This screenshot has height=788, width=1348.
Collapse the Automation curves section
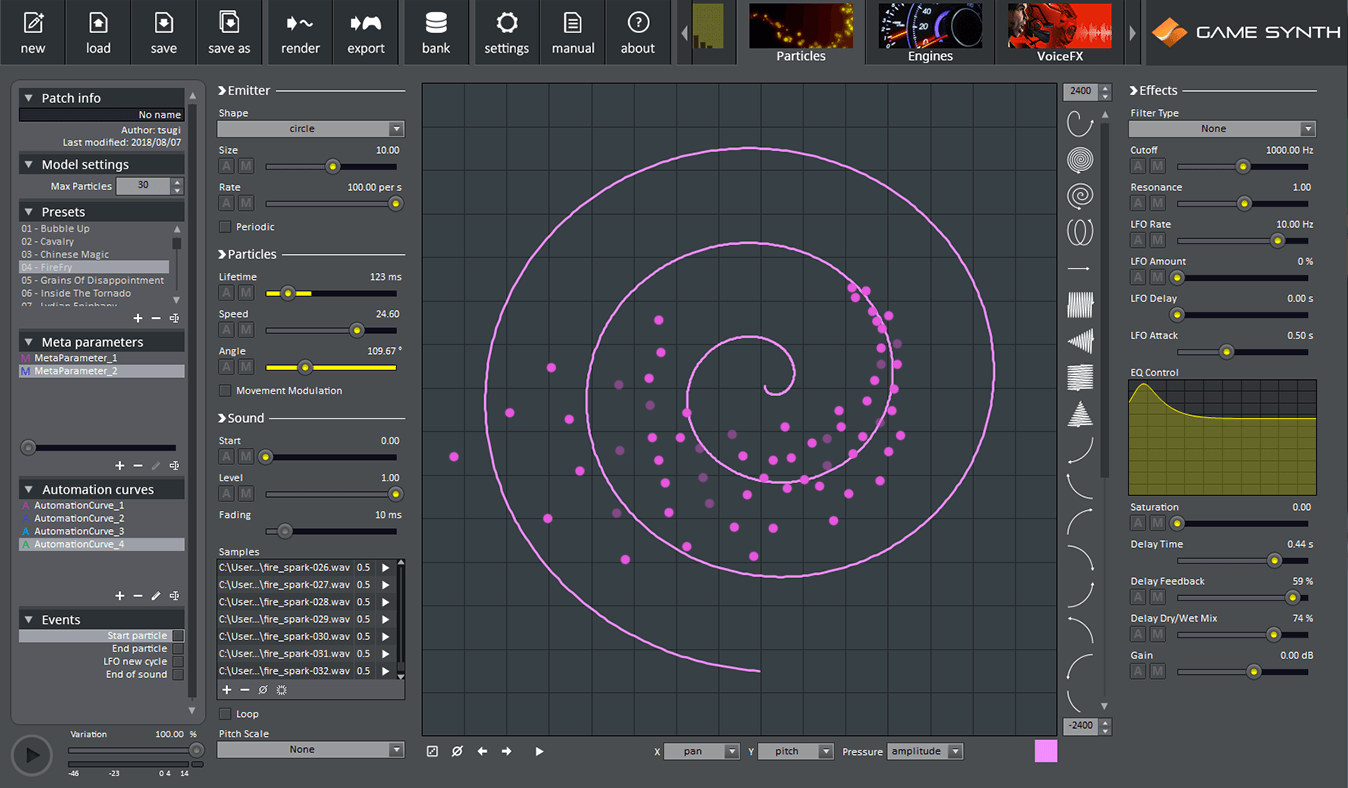(x=28, y=490)
